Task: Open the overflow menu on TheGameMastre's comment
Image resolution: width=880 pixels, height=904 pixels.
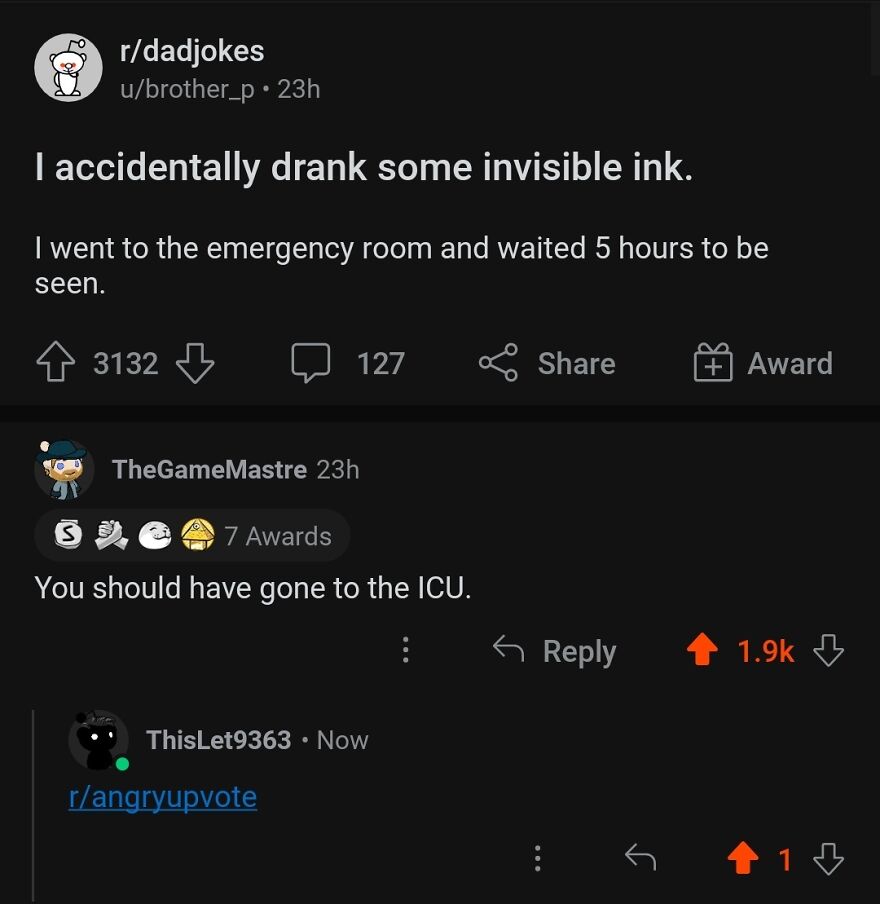Action: pyautogui.click(x=405, y=650)
